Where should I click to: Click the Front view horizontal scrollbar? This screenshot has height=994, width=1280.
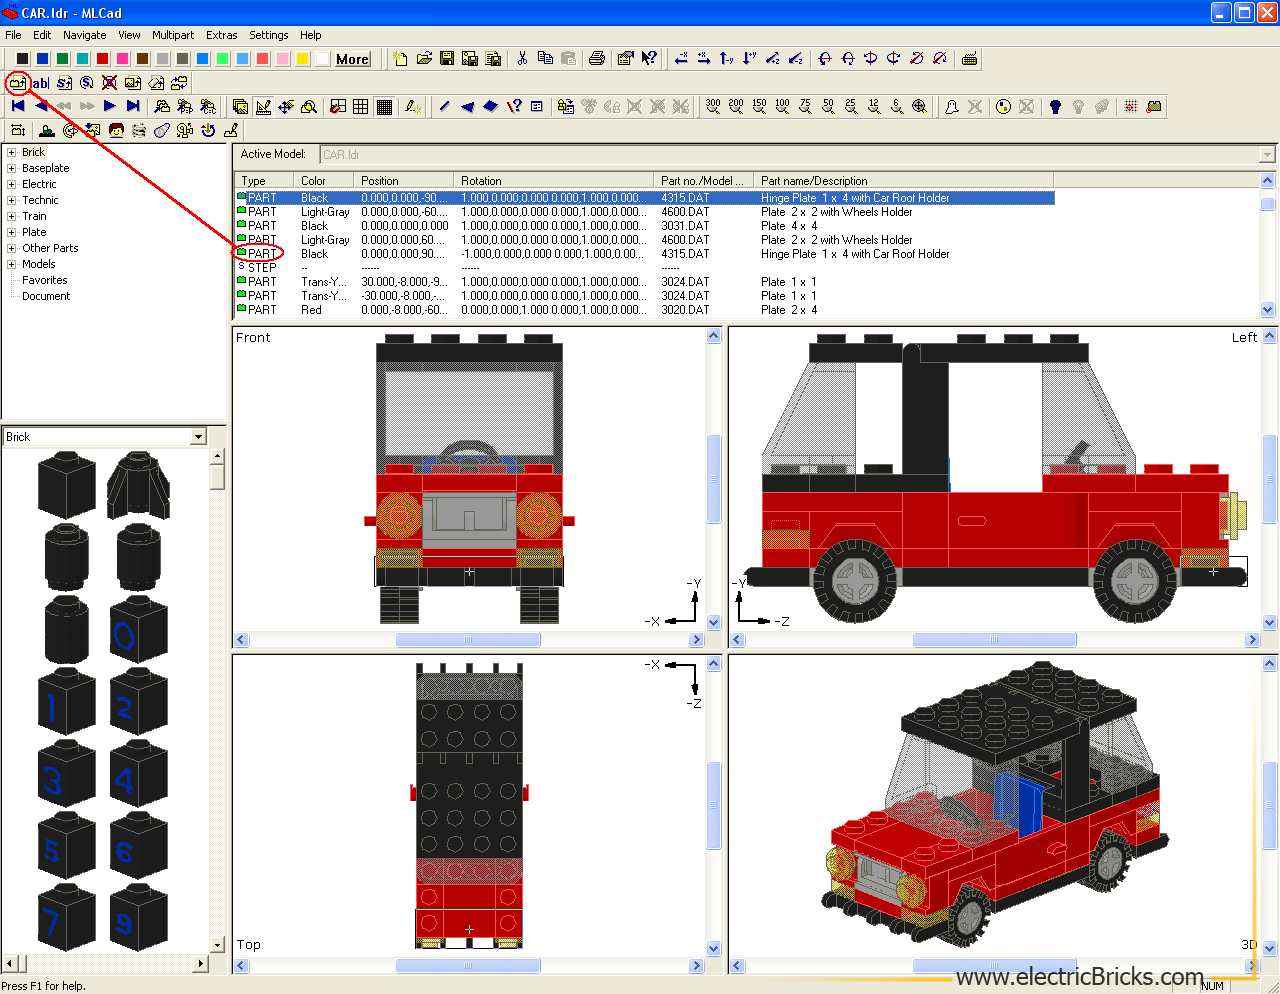tap(468, 640)
